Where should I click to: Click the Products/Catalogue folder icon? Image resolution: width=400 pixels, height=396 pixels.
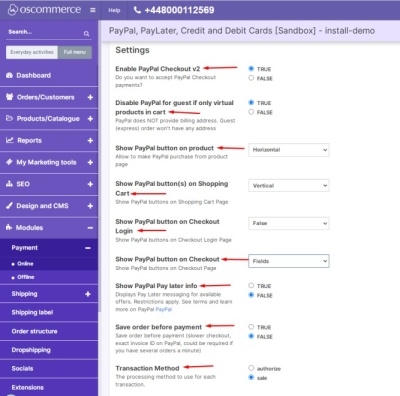[x=10, y=118]
